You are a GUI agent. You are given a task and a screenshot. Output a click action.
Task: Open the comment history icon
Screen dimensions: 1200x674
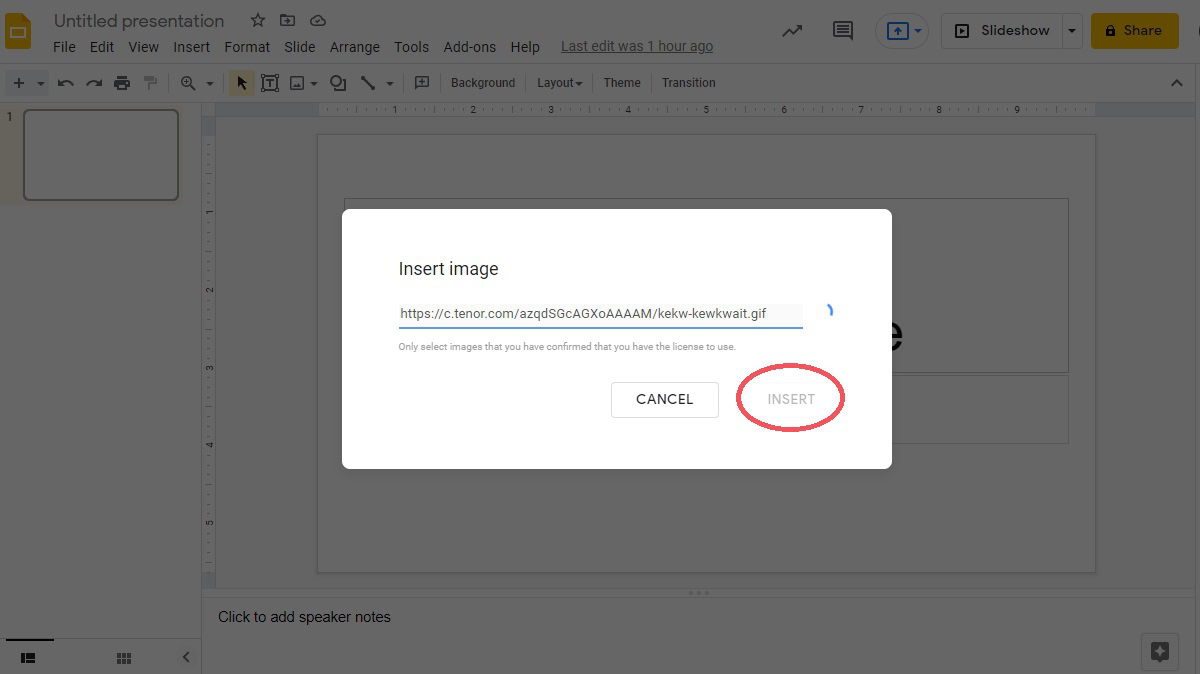click(843, 31)
